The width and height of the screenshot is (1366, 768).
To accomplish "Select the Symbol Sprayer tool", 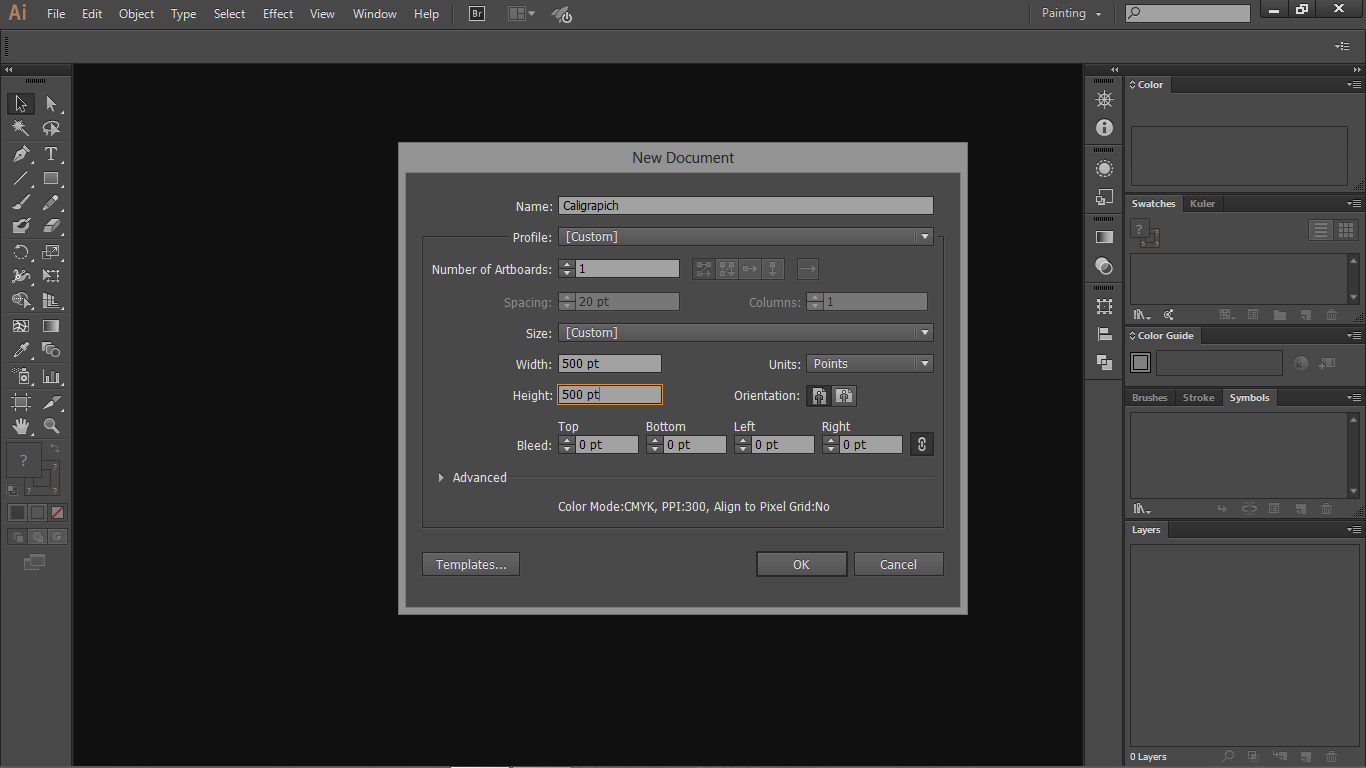I will (x=21, y=377).
